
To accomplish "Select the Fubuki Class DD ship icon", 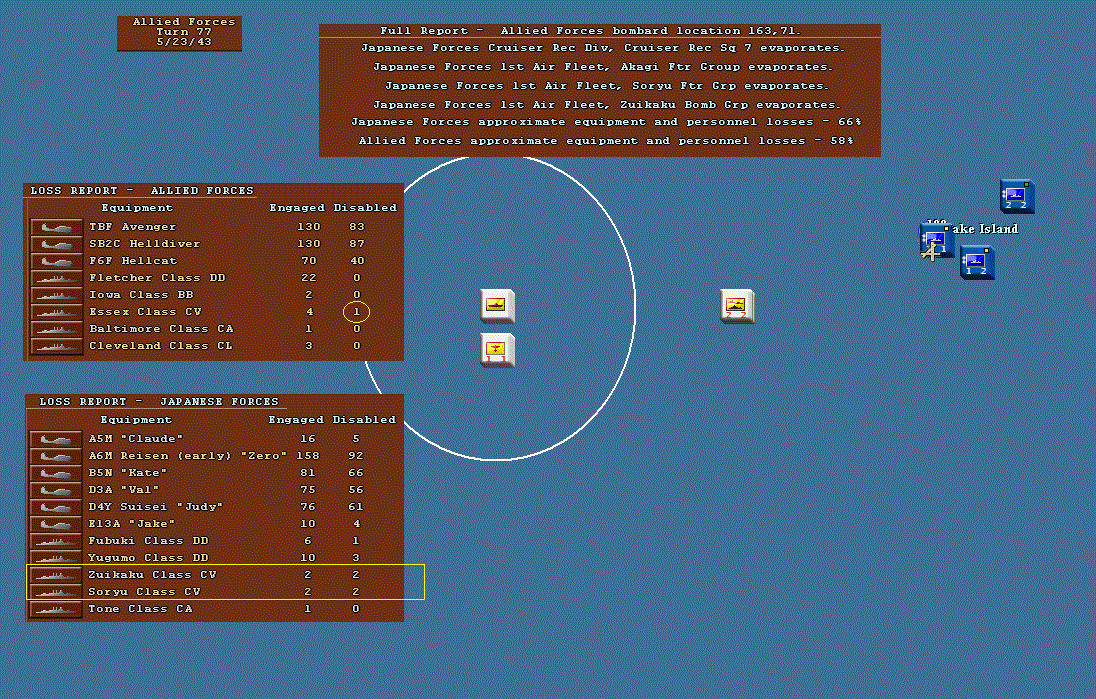I will (56, 541).
